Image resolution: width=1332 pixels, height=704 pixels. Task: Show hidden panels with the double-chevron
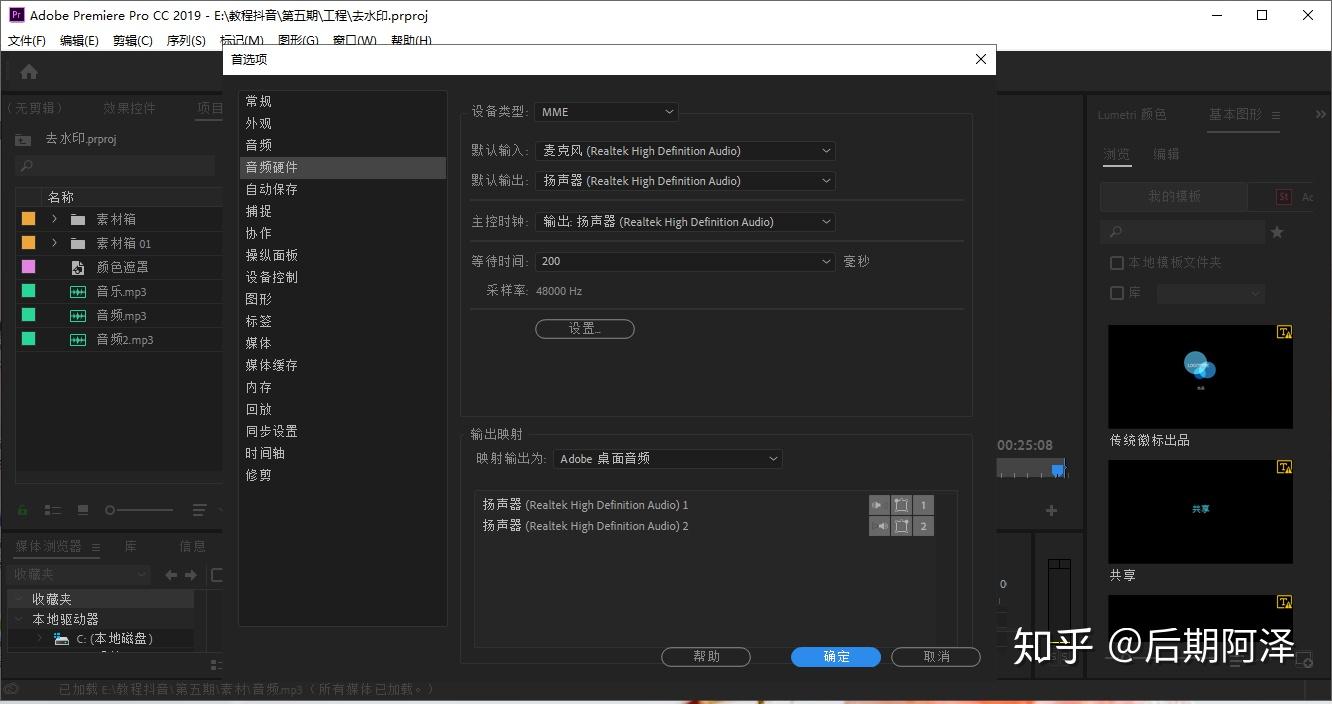point(1321,115)
